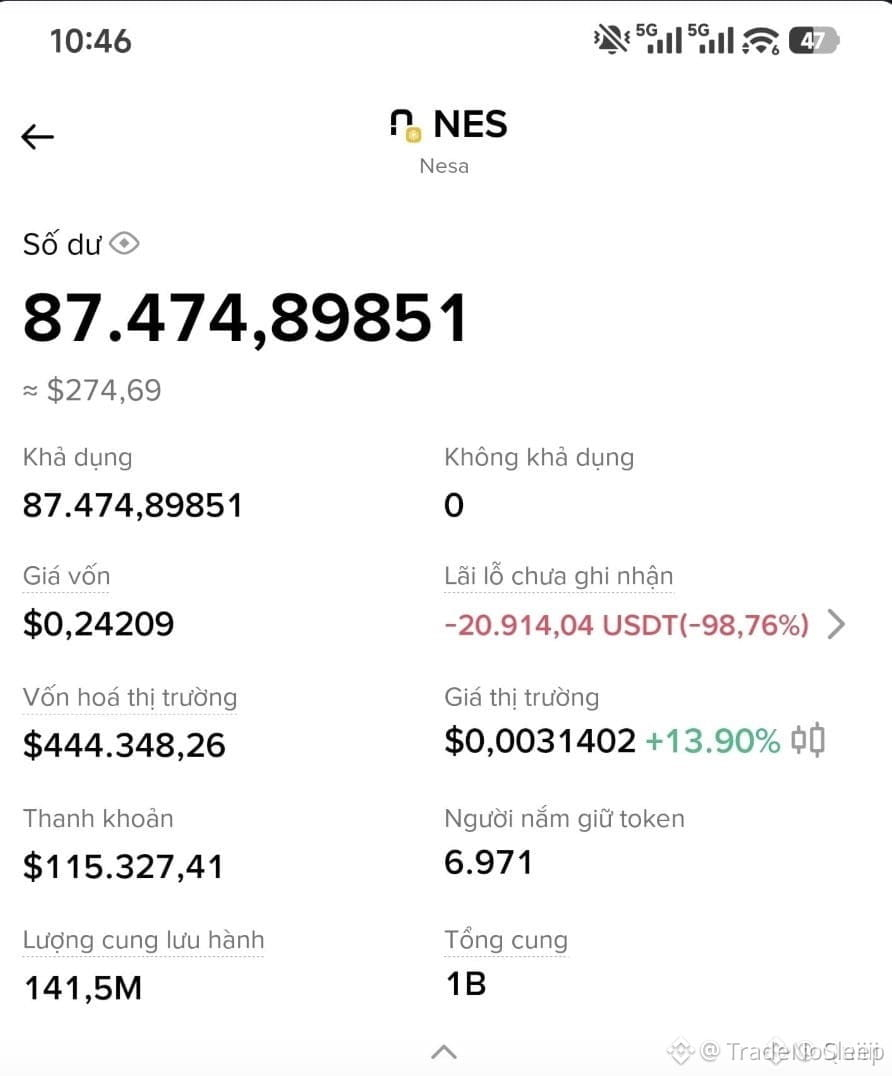Tap the NES token logo
Viewport: 892px width, 1076px height.
pyautogui.click(x=405, y=126)
